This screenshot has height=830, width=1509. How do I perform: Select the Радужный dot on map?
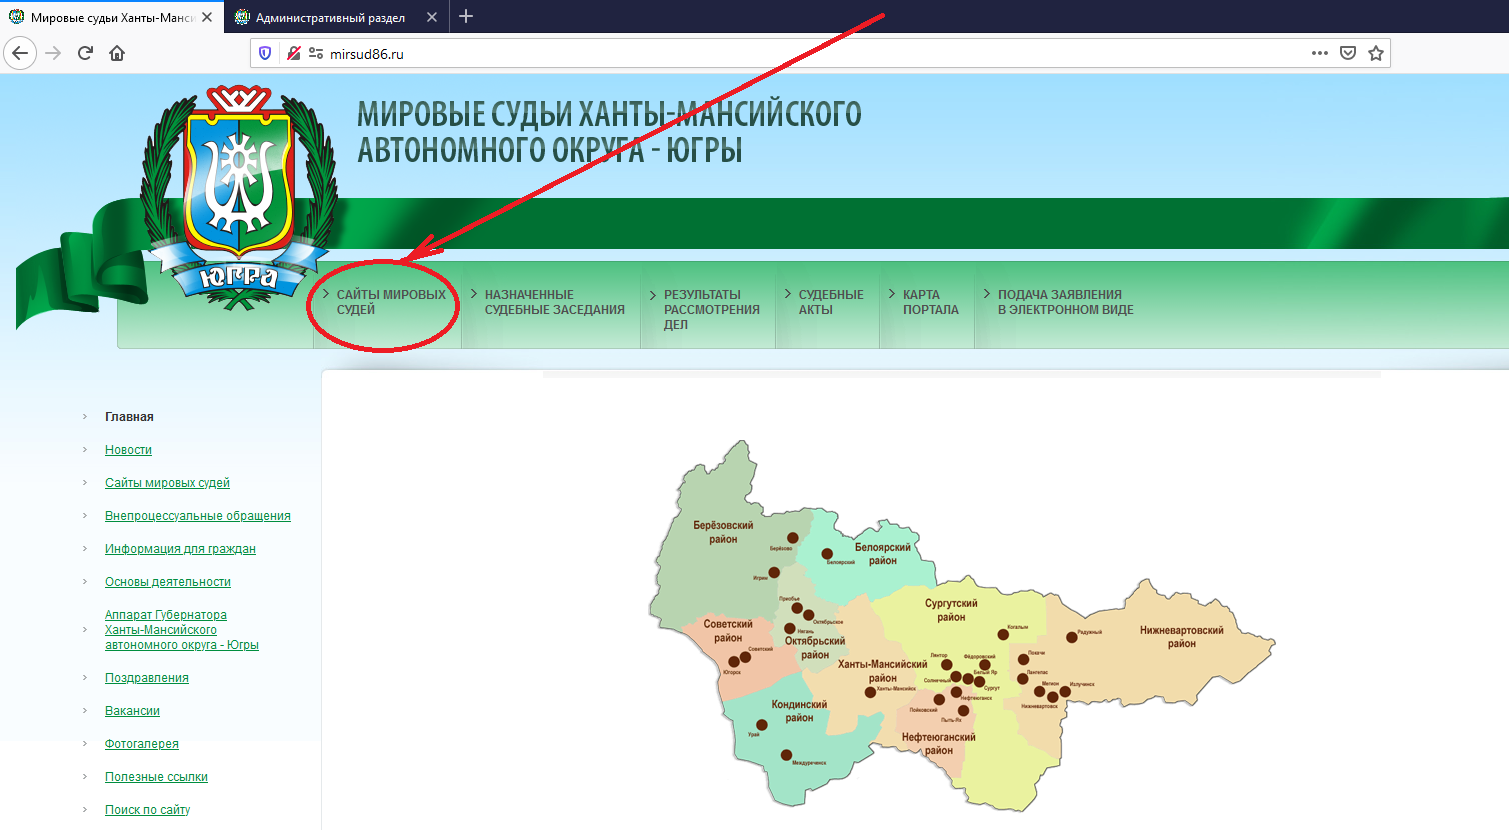click(1071, 637)
